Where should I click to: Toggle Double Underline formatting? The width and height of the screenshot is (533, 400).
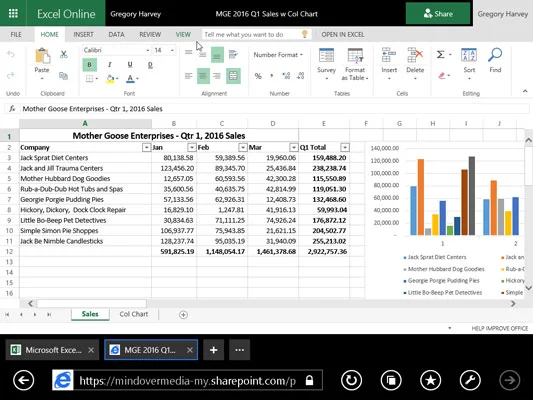tap(150, 65)
